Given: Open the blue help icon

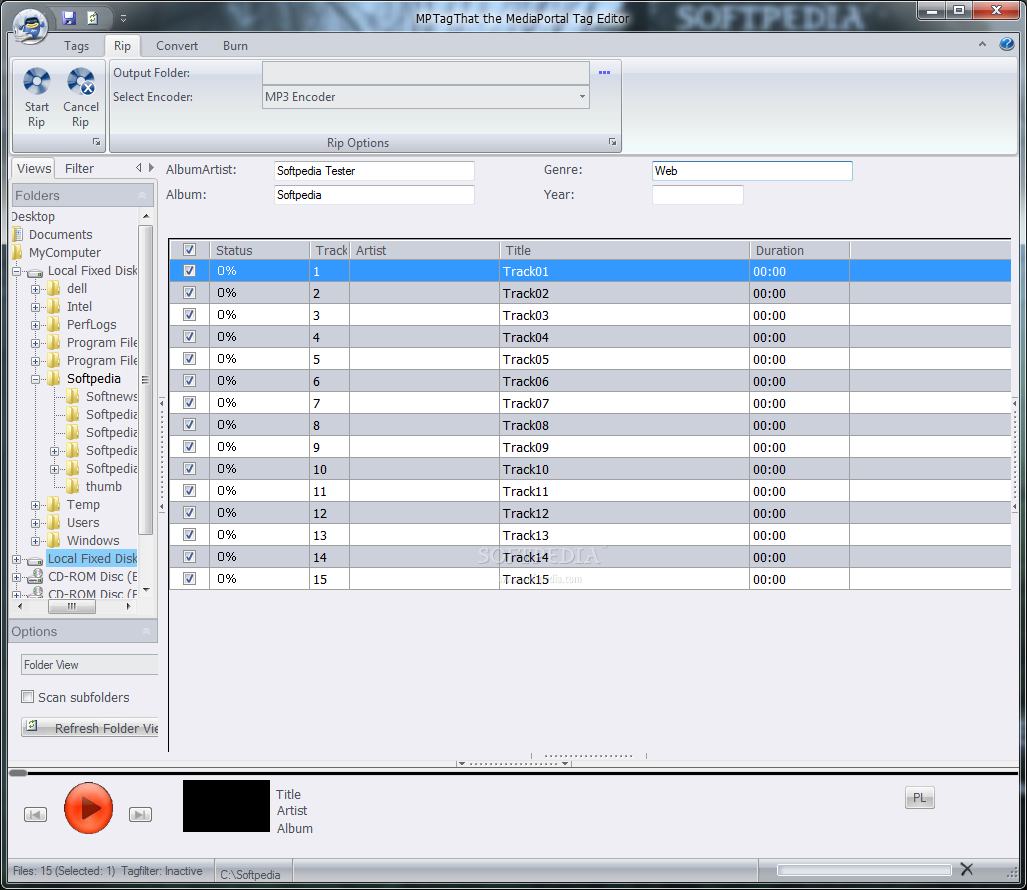Looking at the screenshot, I should (1007, 44).
